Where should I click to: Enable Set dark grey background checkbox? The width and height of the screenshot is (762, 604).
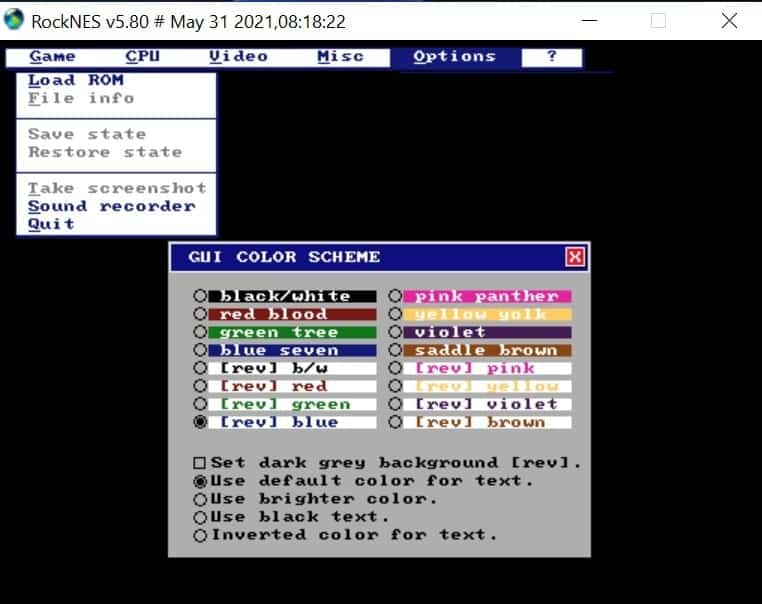199,463
